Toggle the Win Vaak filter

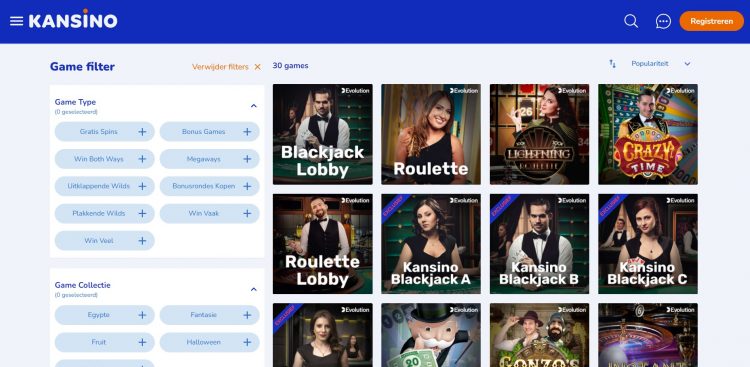tap(210, 213)
